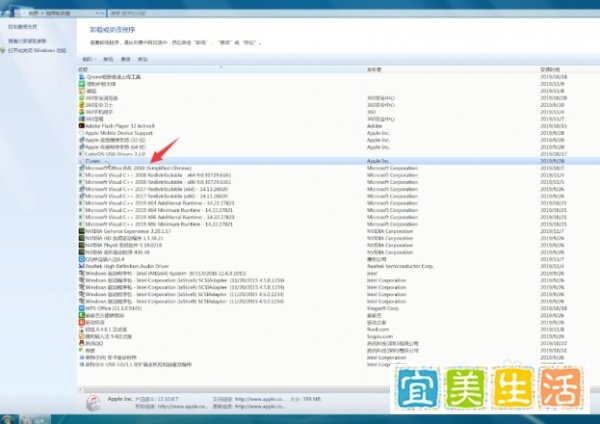Click the WeChat green icon in list
This screenshot has width=600, height=424.
(82, 350)
